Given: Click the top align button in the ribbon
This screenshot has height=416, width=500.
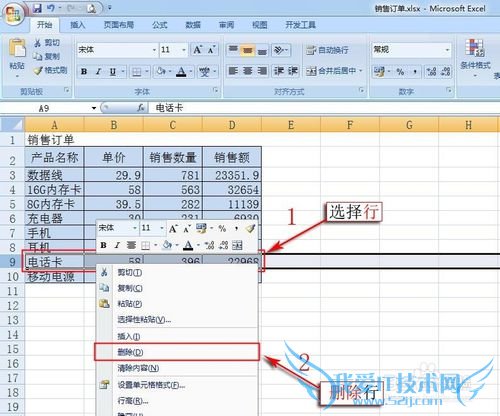Looking at the screenshot, I should coord(233,50).
